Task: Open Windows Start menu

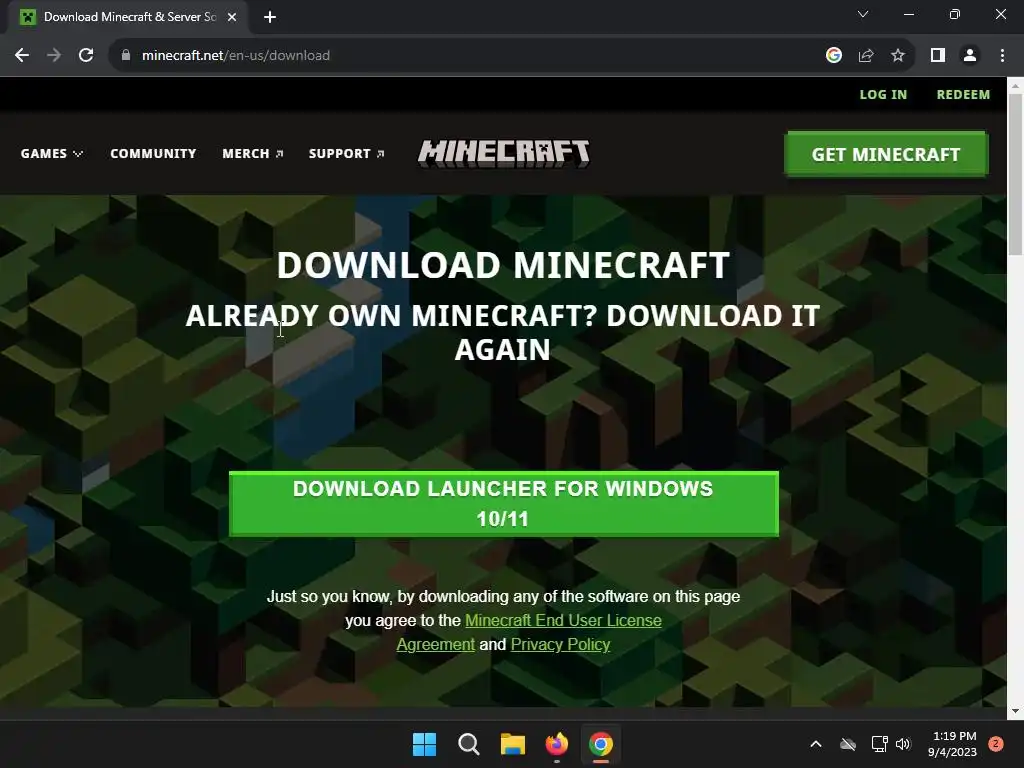Action: coord(424,744)
